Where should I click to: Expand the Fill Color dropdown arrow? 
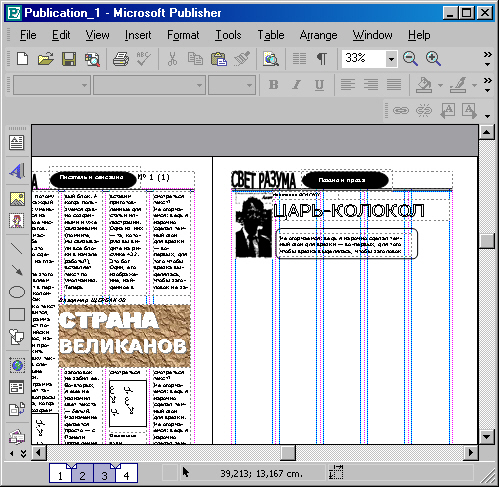click(440, 85)
